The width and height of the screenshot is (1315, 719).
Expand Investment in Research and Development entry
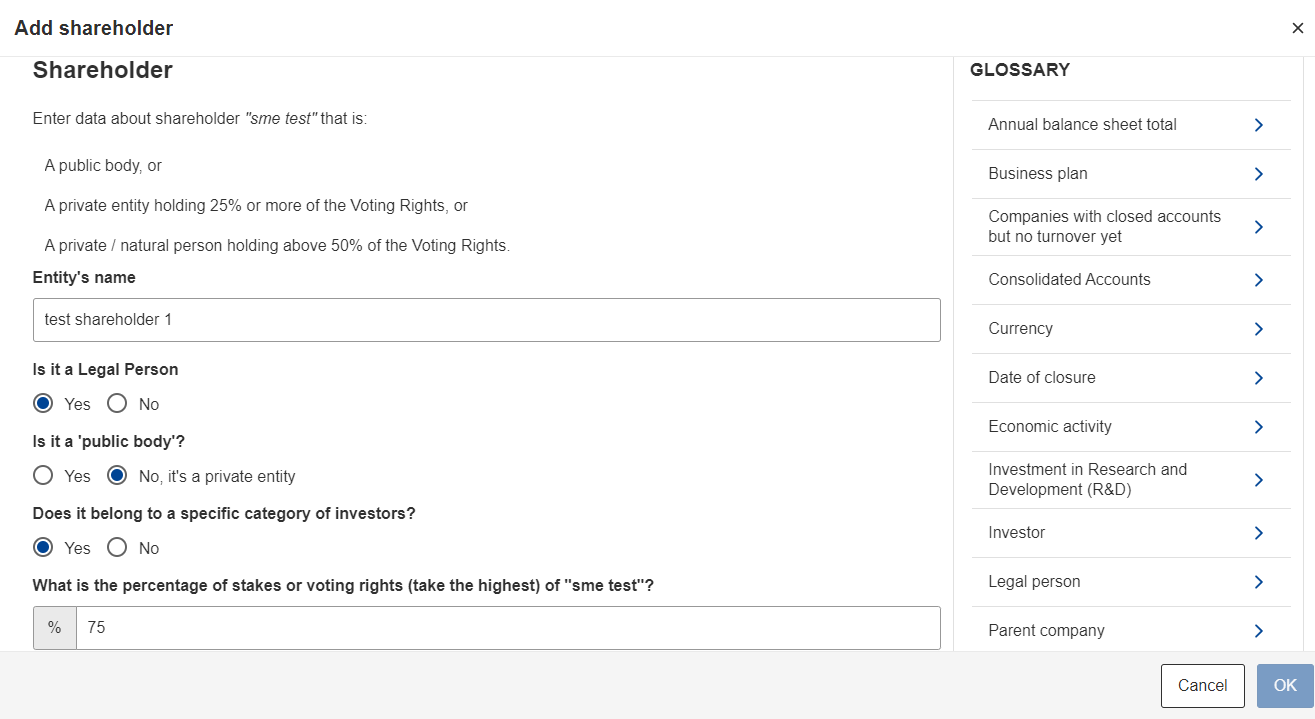[1130, 480]
